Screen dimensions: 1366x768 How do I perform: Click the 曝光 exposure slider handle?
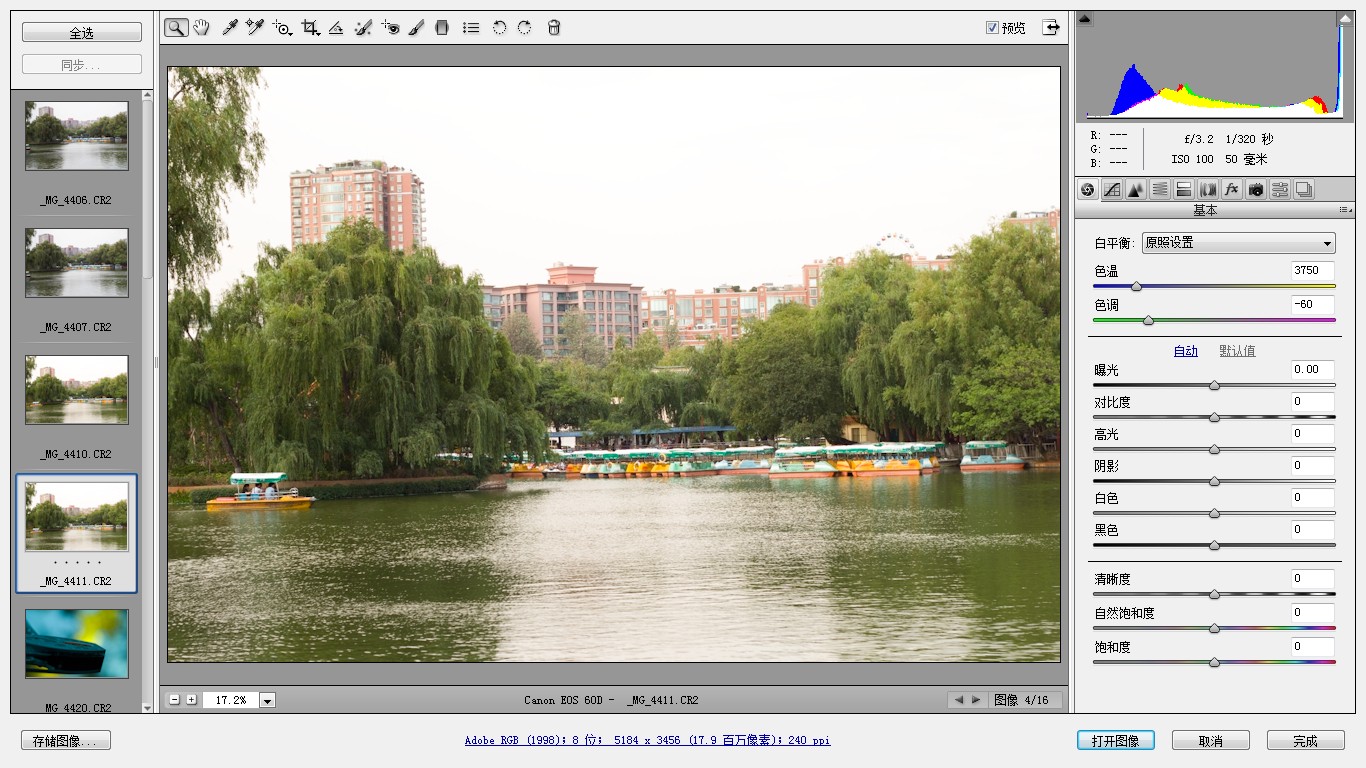[x=1214, y=385]
